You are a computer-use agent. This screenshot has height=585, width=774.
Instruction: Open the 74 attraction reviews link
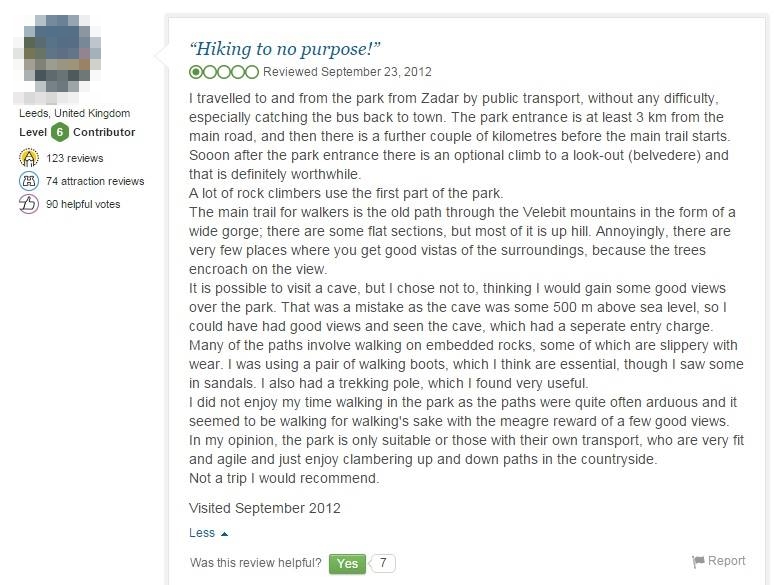[x=95, y=181]
